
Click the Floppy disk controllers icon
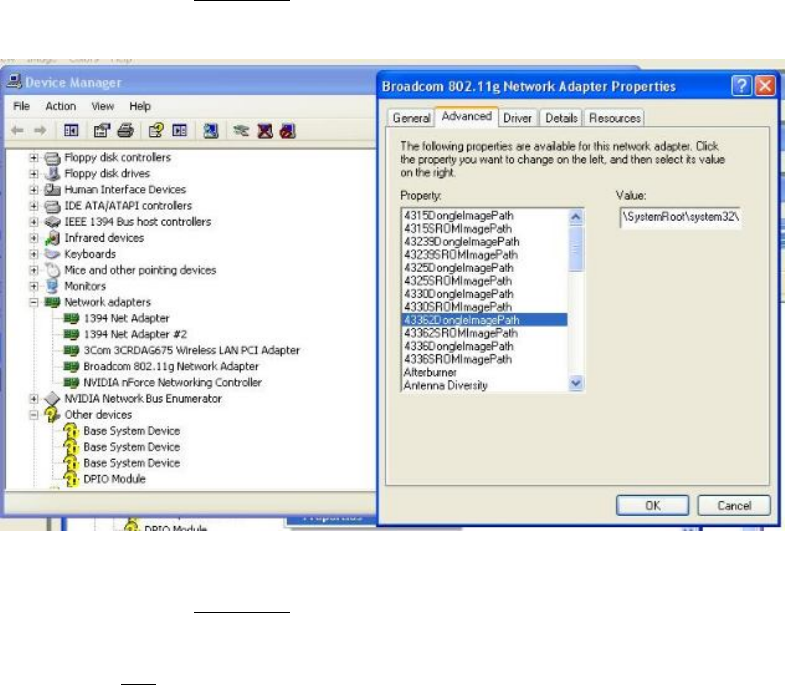(x=52, y=158)
